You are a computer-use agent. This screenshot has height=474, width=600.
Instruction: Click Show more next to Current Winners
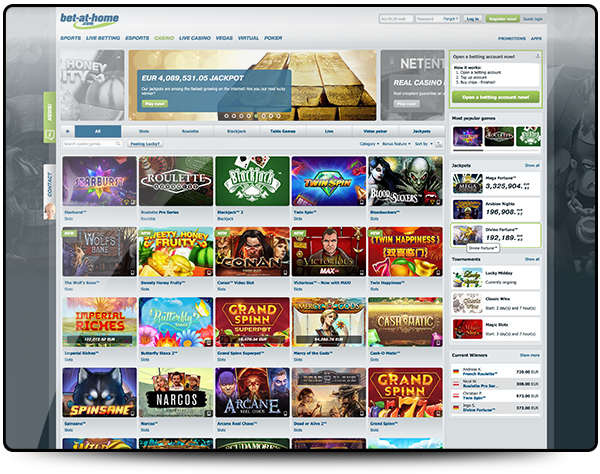[x=530, y=355]
